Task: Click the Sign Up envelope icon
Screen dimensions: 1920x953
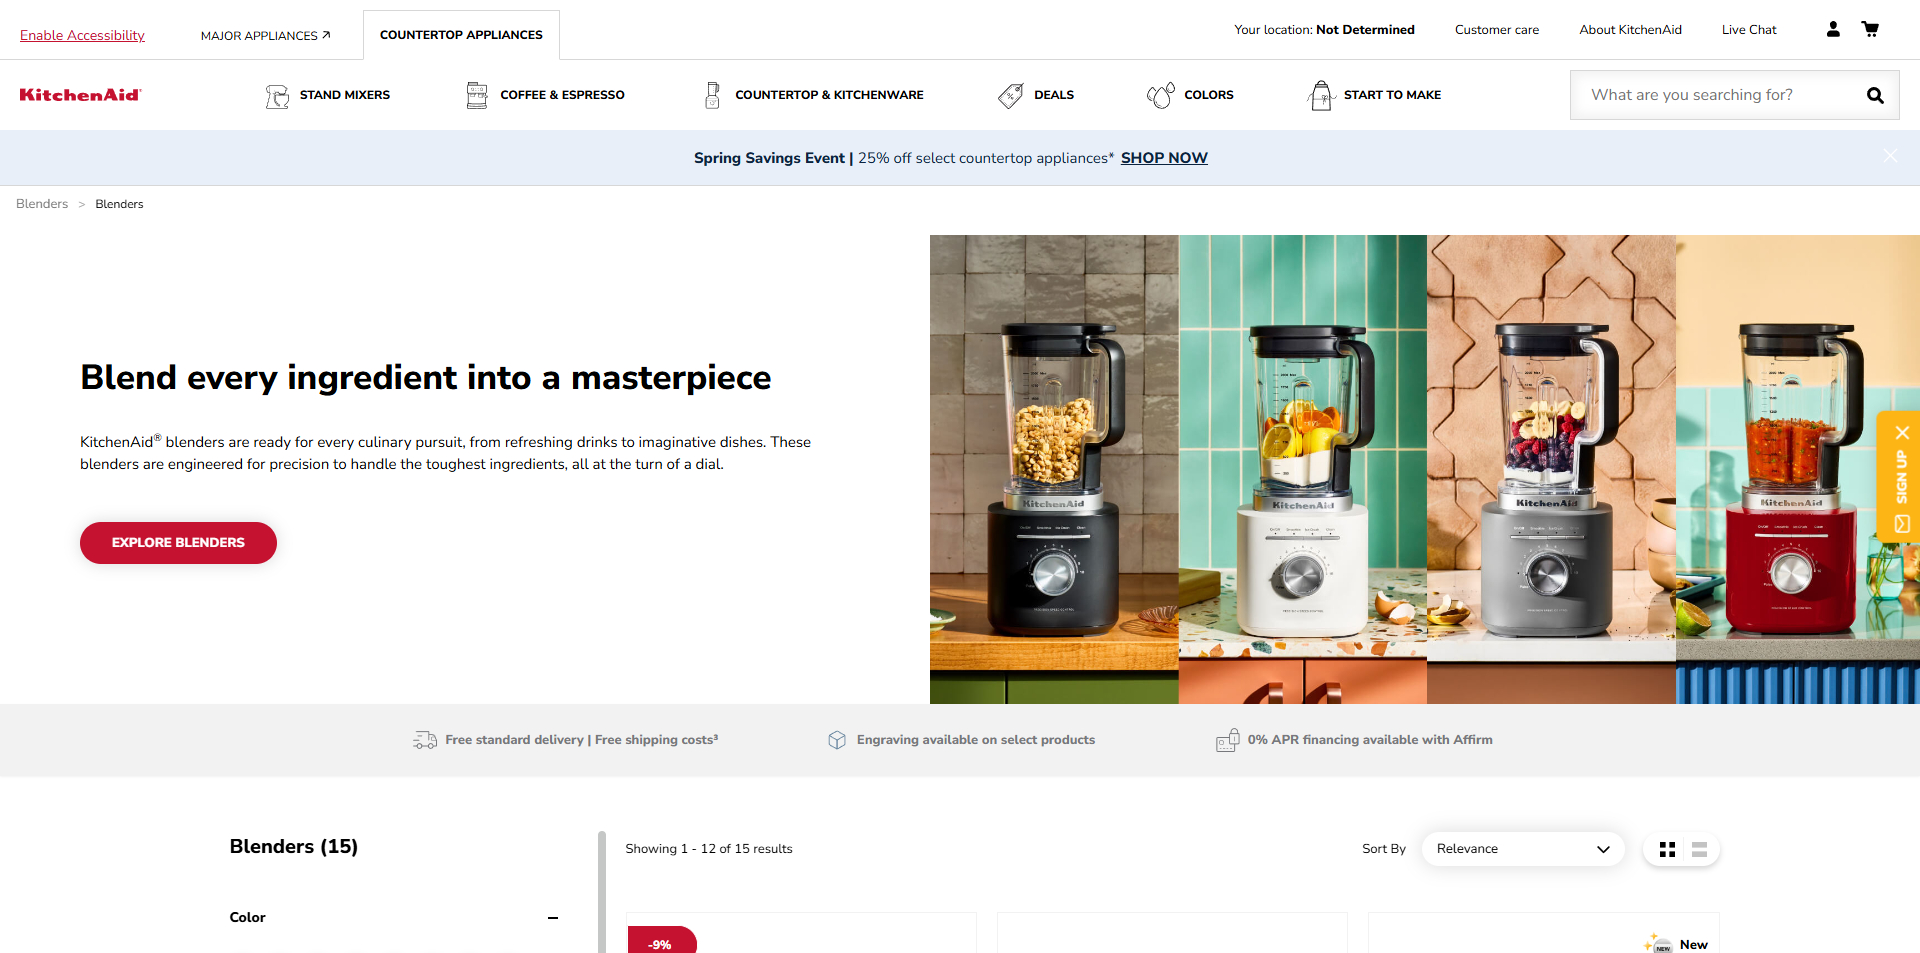Action: (1902, 524)
